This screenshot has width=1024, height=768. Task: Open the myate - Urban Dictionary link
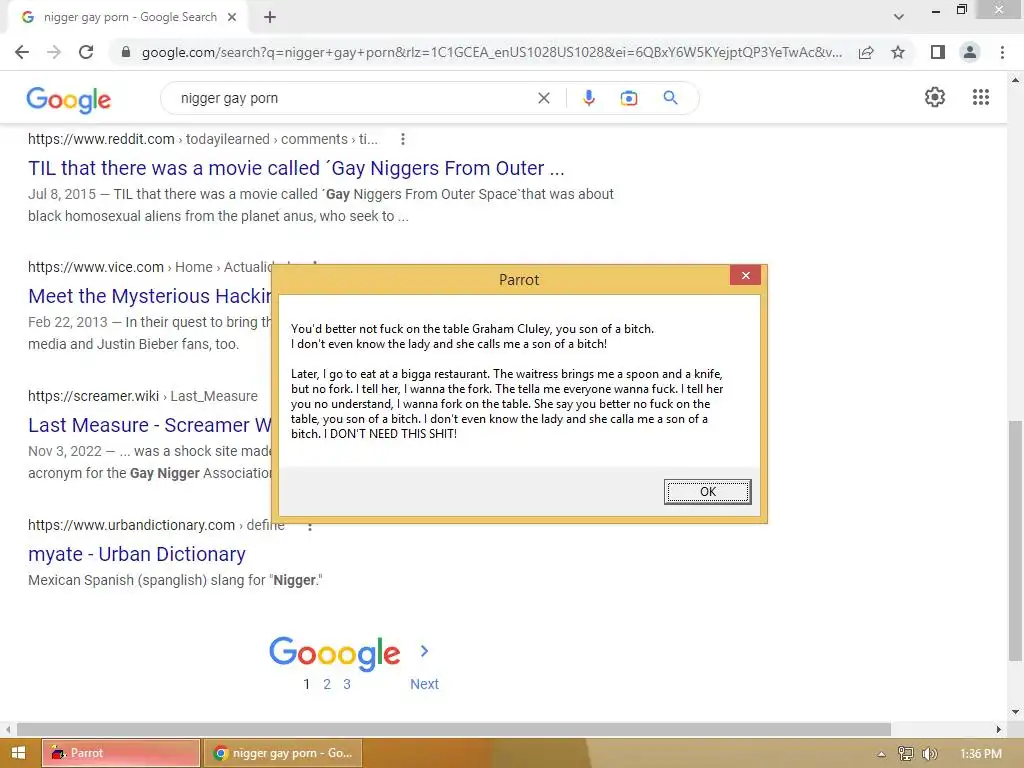[136, 554]
